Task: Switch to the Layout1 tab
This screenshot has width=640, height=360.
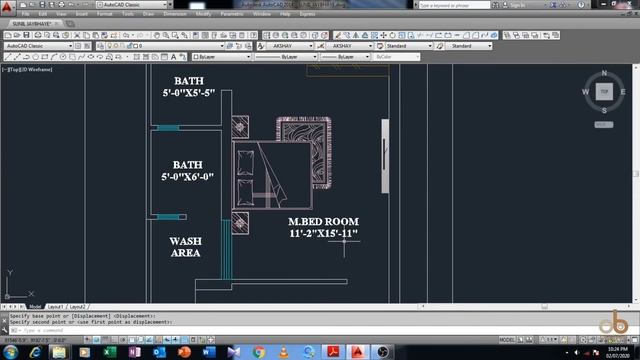Action: pyautogui.click(x=55, y=307)
